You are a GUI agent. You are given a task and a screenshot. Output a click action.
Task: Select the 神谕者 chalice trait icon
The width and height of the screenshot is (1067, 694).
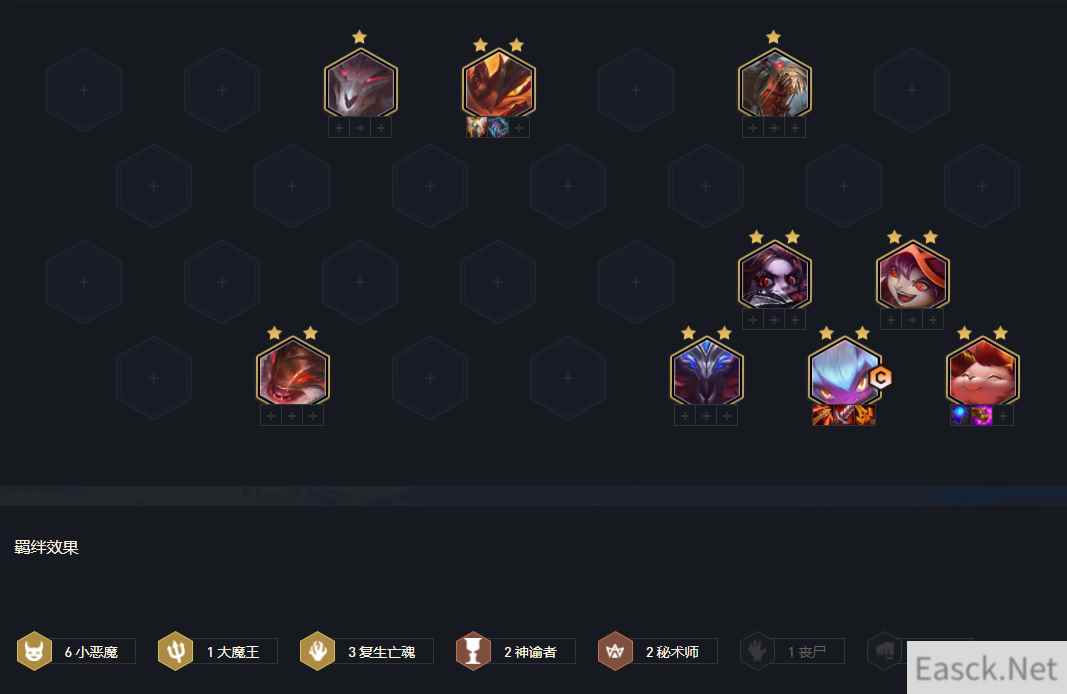pos(474,651)
